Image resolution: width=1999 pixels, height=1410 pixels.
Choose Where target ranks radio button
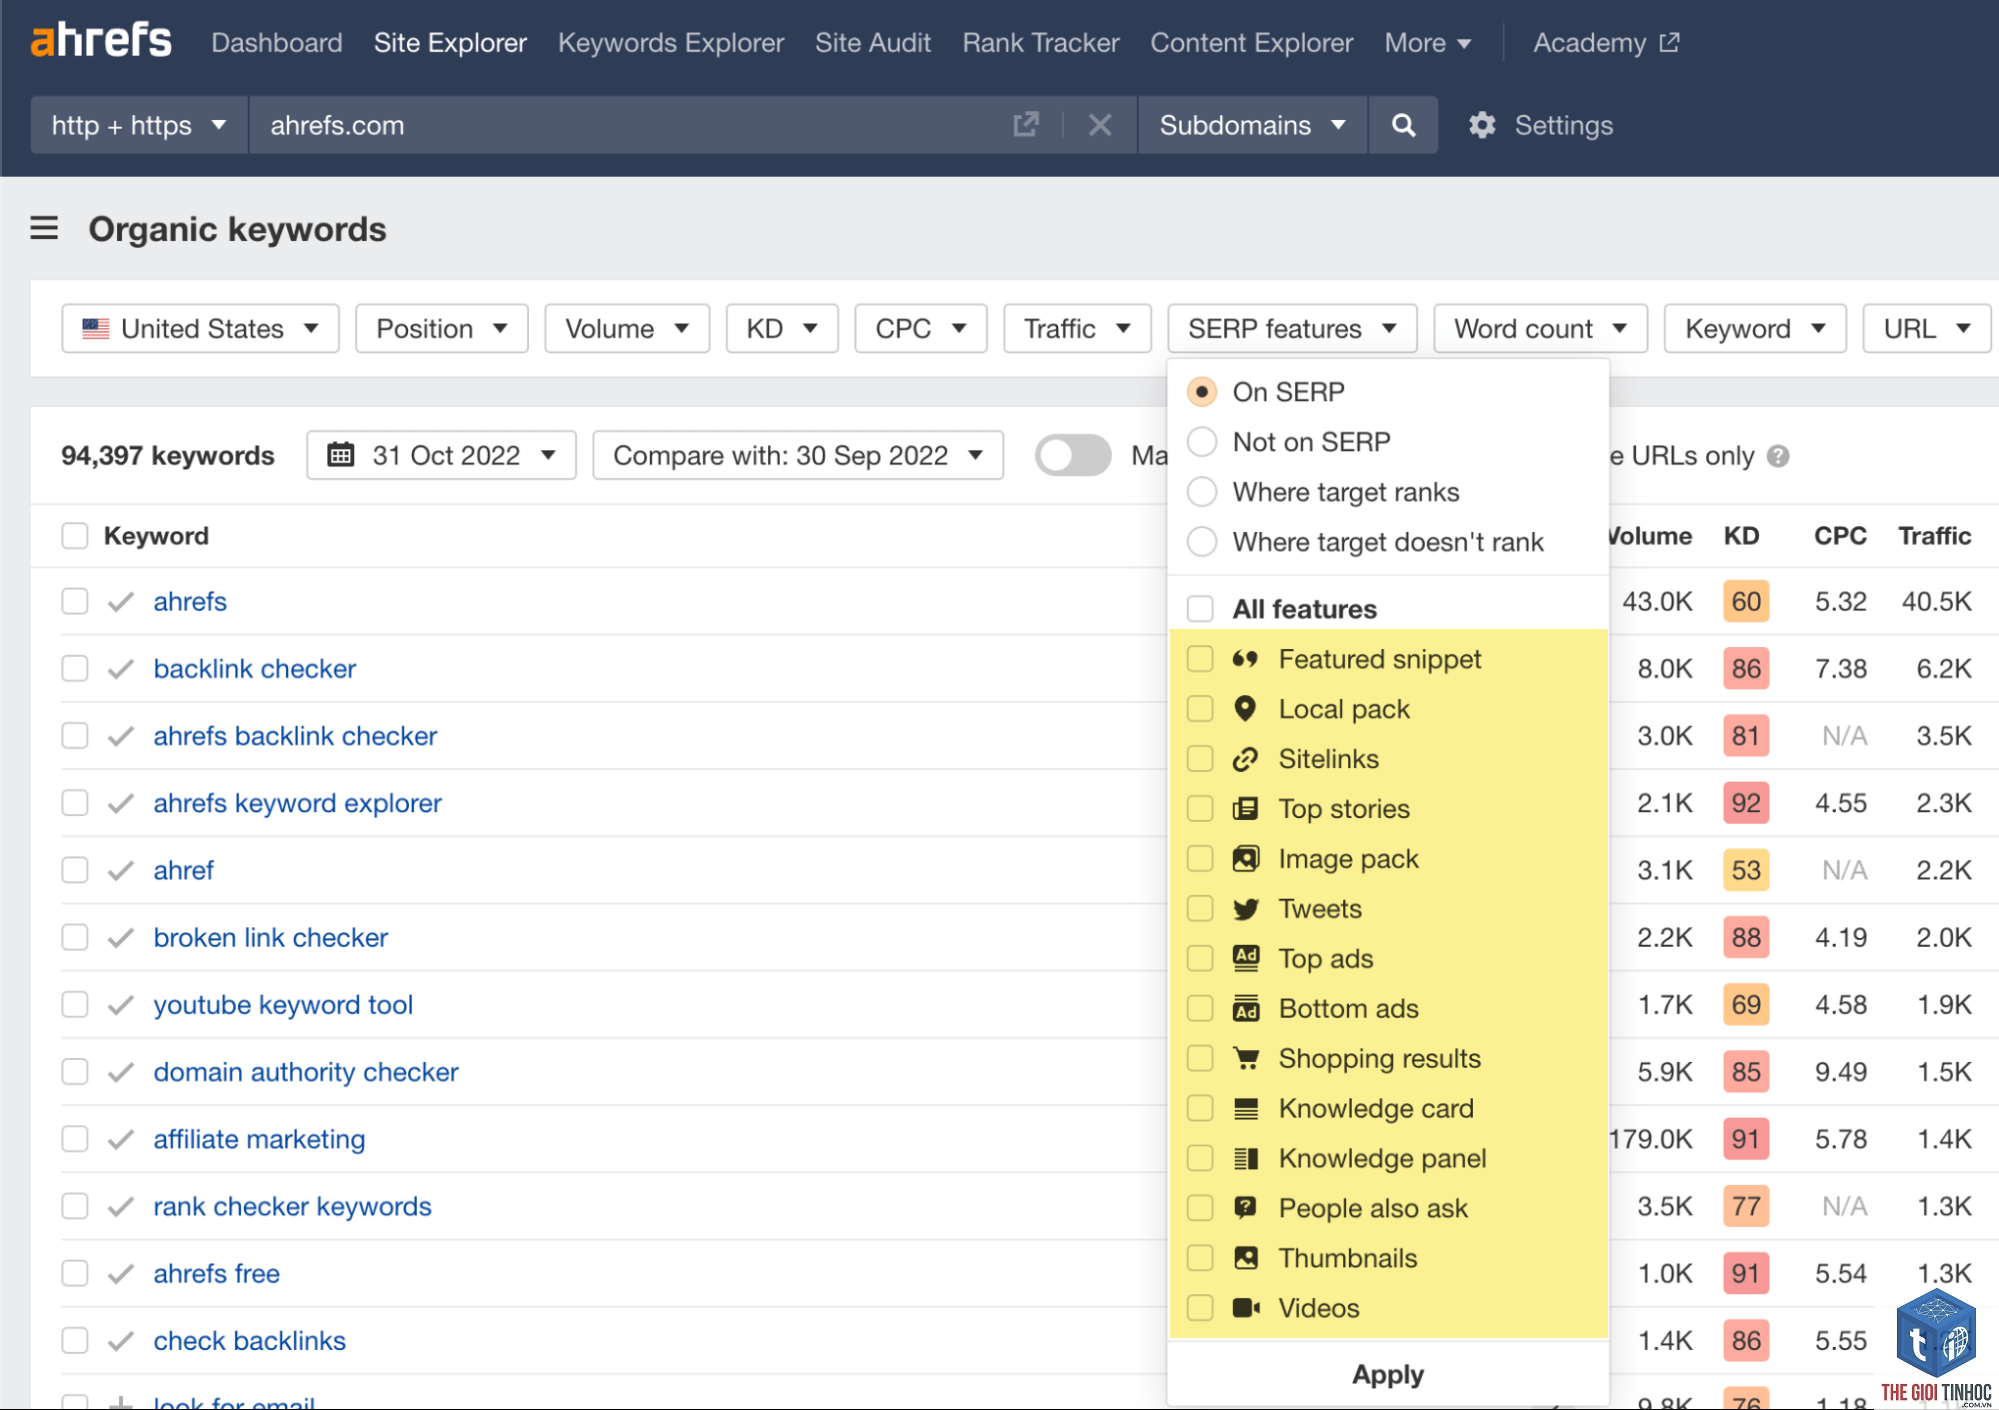pyautogui.click(x=1202, y=492)
